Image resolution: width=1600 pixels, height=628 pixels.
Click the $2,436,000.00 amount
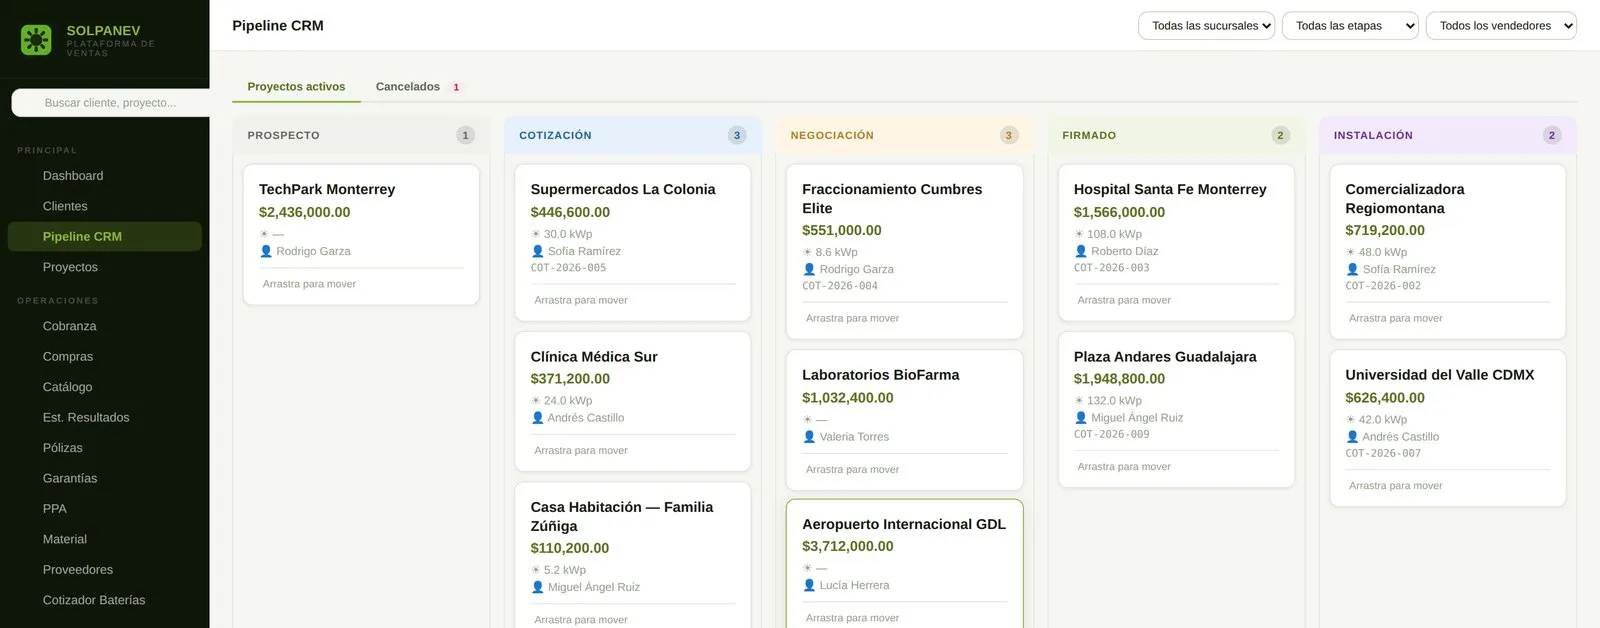point(305,212)
